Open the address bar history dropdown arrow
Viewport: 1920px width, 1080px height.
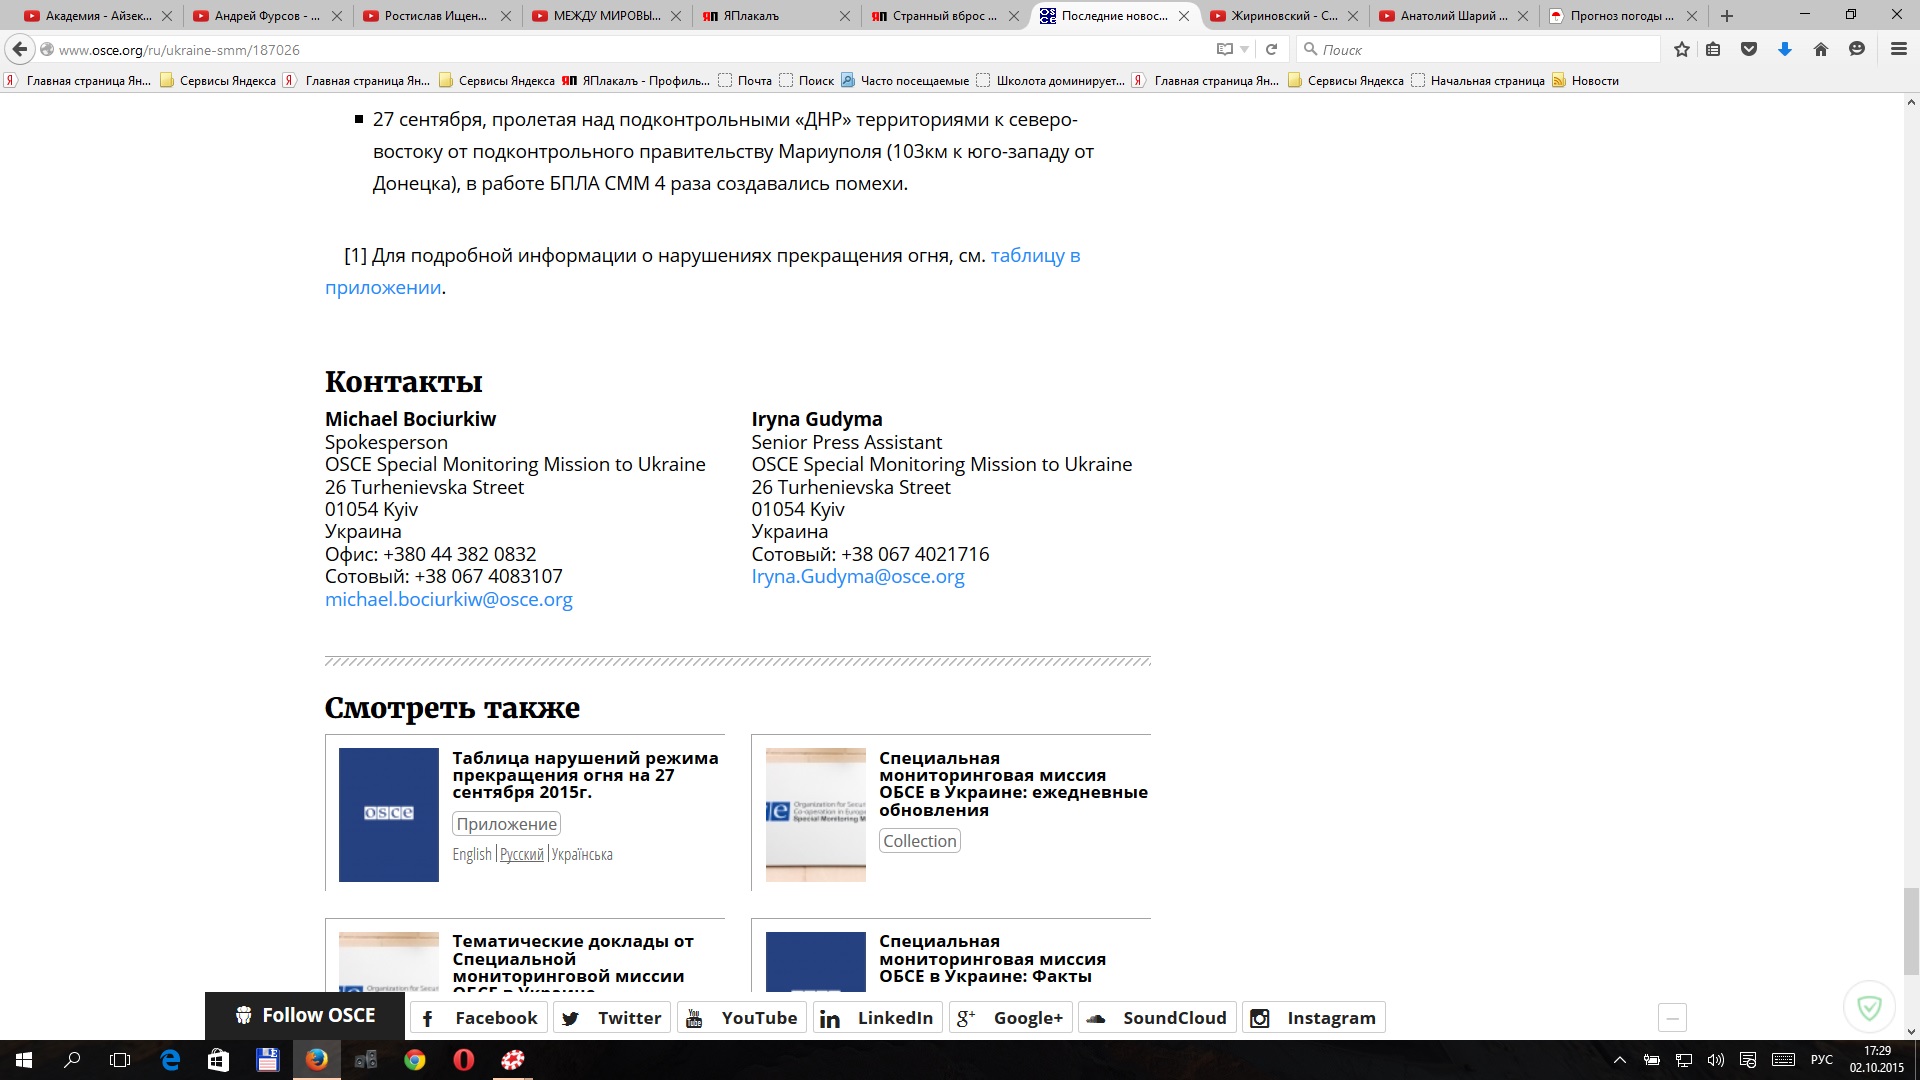[x=1245, y=49]
